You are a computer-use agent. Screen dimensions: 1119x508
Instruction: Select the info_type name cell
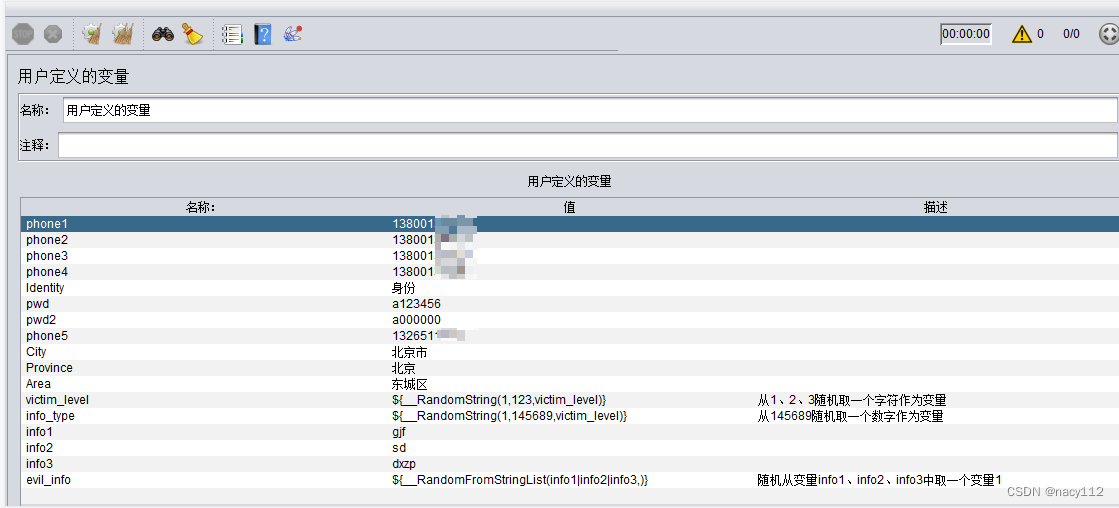(x=203, y=416)
